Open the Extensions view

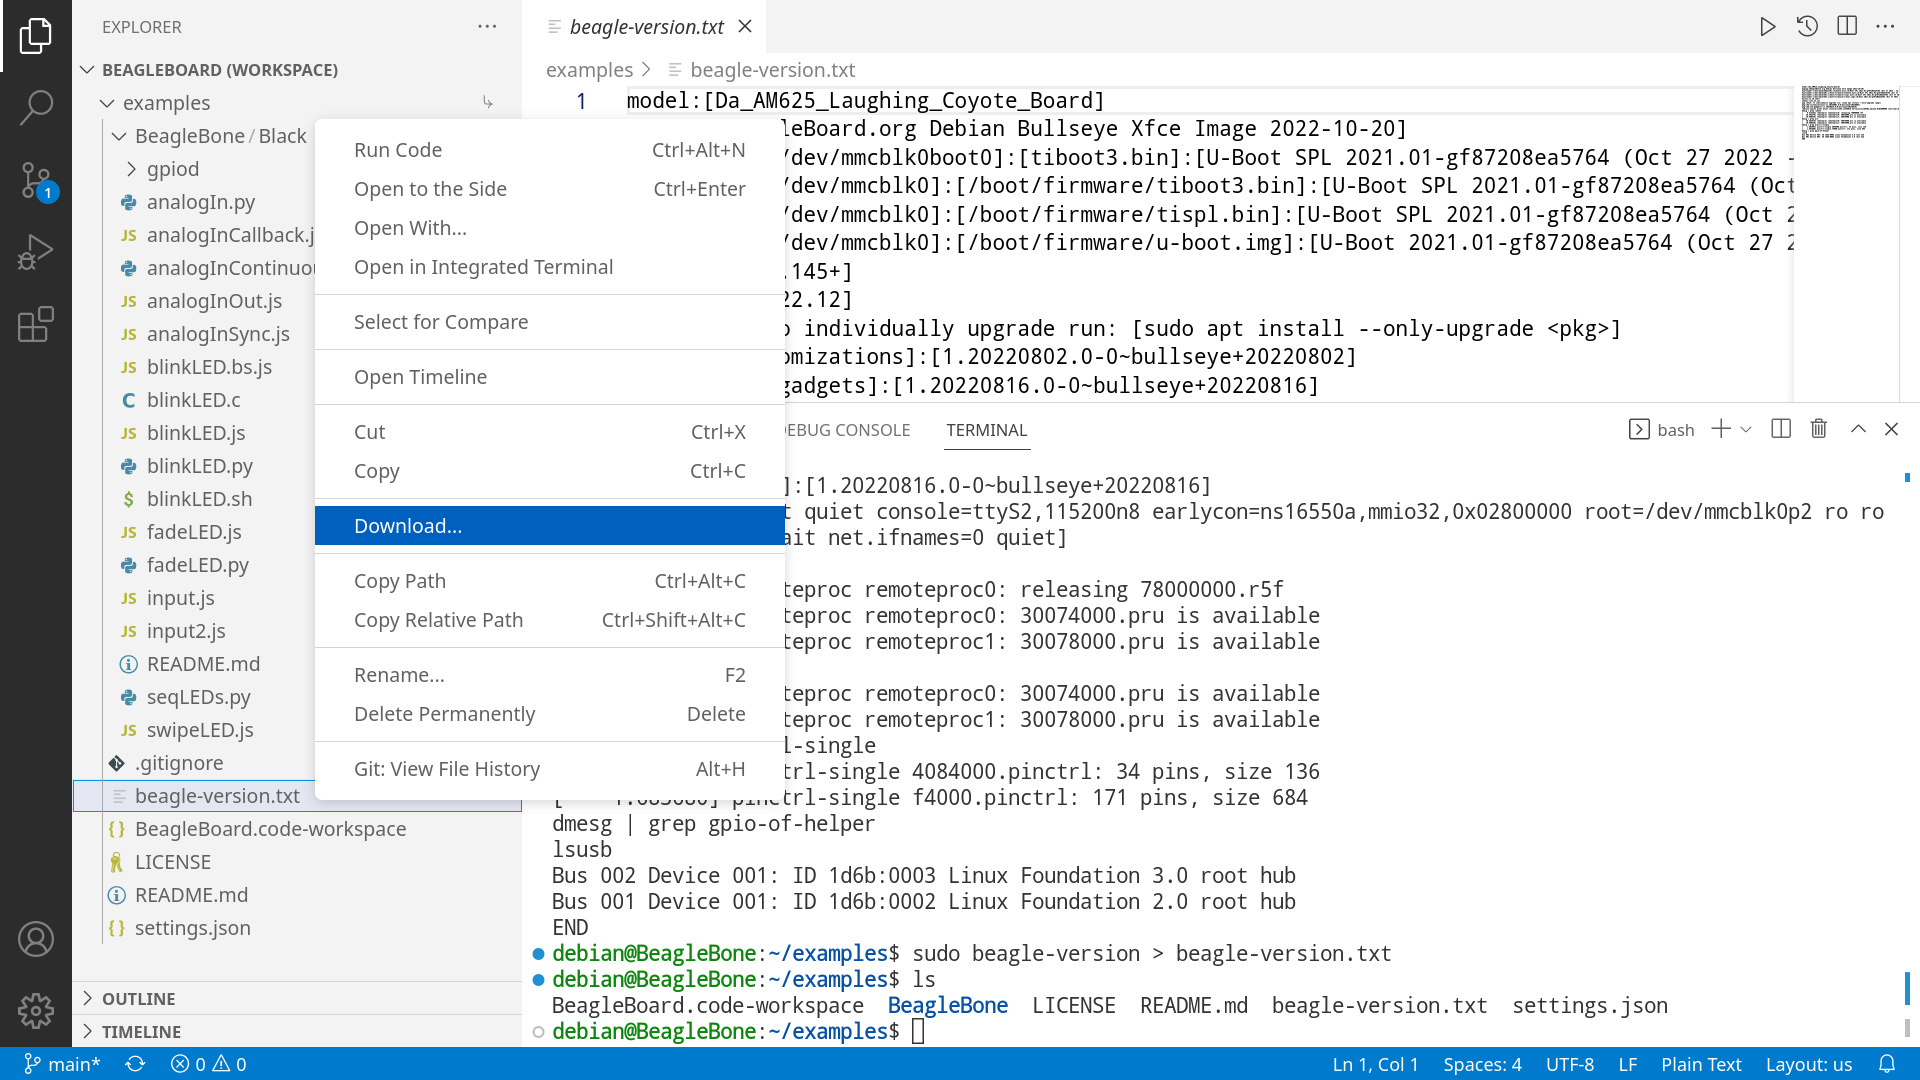[x=36, y=324]
